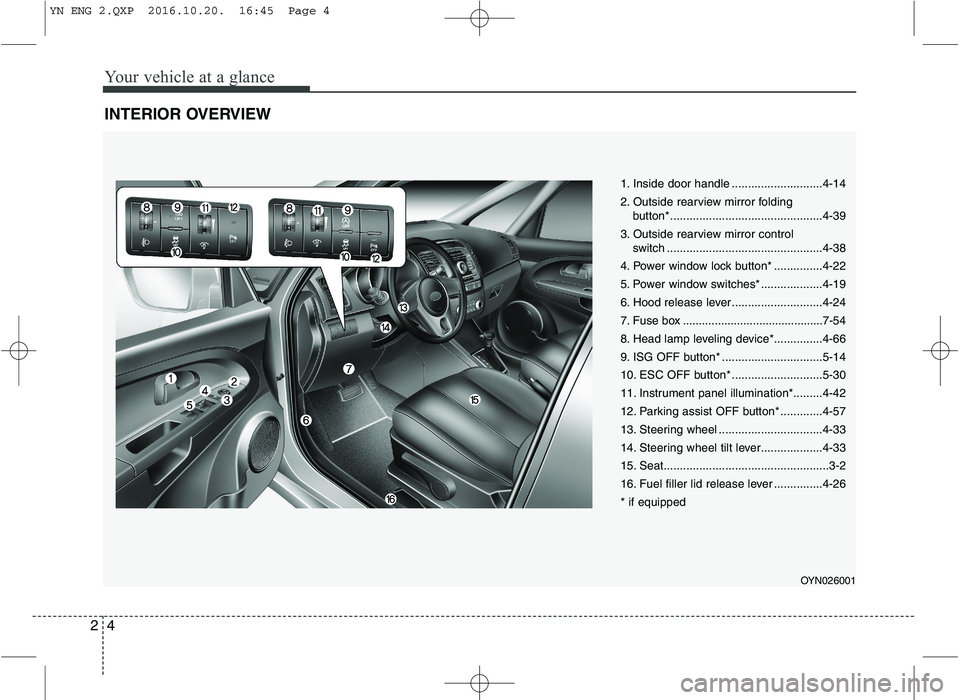Click callout 12 in the right inset panel
This screenshot has width=960, height=700.
tap(375, 258)
